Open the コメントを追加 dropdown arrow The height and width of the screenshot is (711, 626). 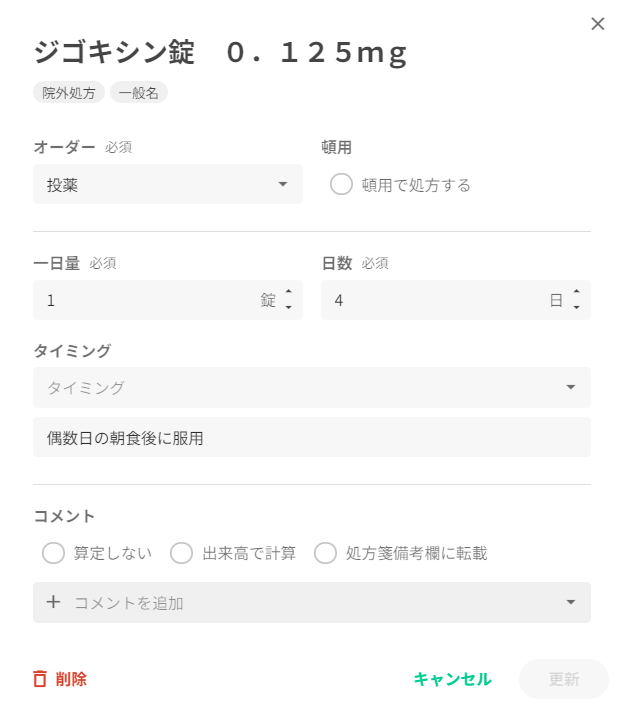[570, 602]
